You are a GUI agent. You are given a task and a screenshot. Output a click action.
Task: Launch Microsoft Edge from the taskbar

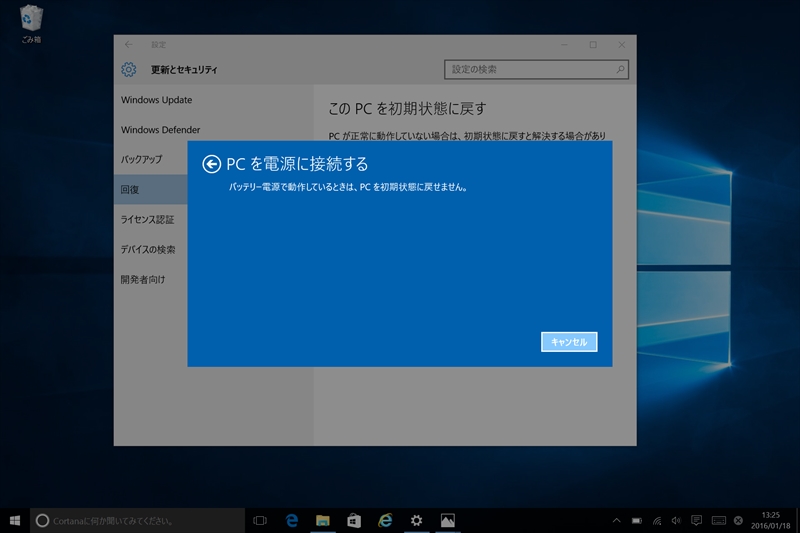click(x=291, y=520)
